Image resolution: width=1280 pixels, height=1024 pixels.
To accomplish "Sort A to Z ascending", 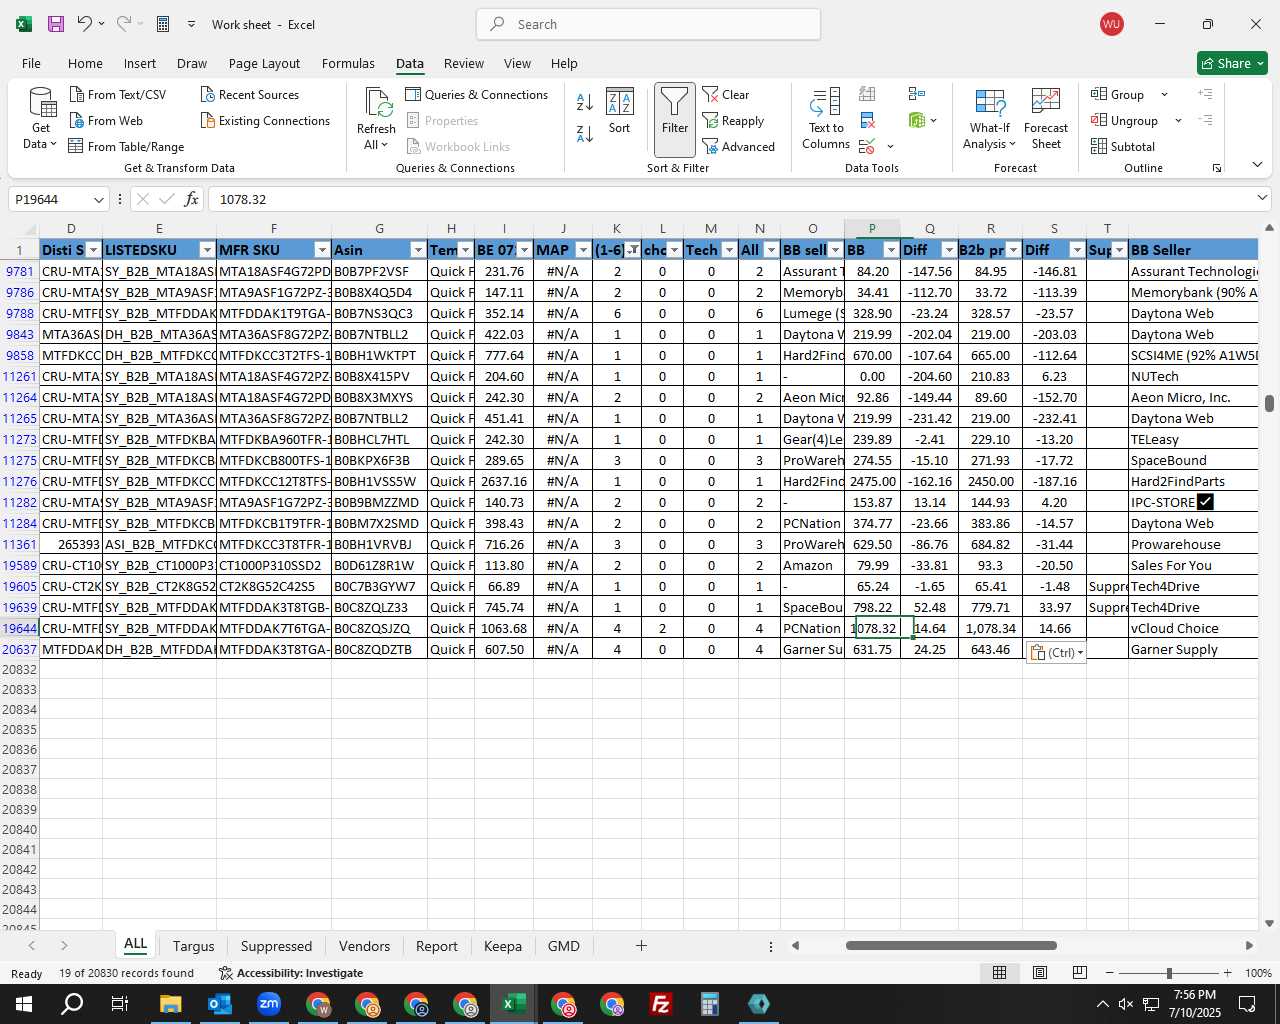I will (x=585, y=102).
